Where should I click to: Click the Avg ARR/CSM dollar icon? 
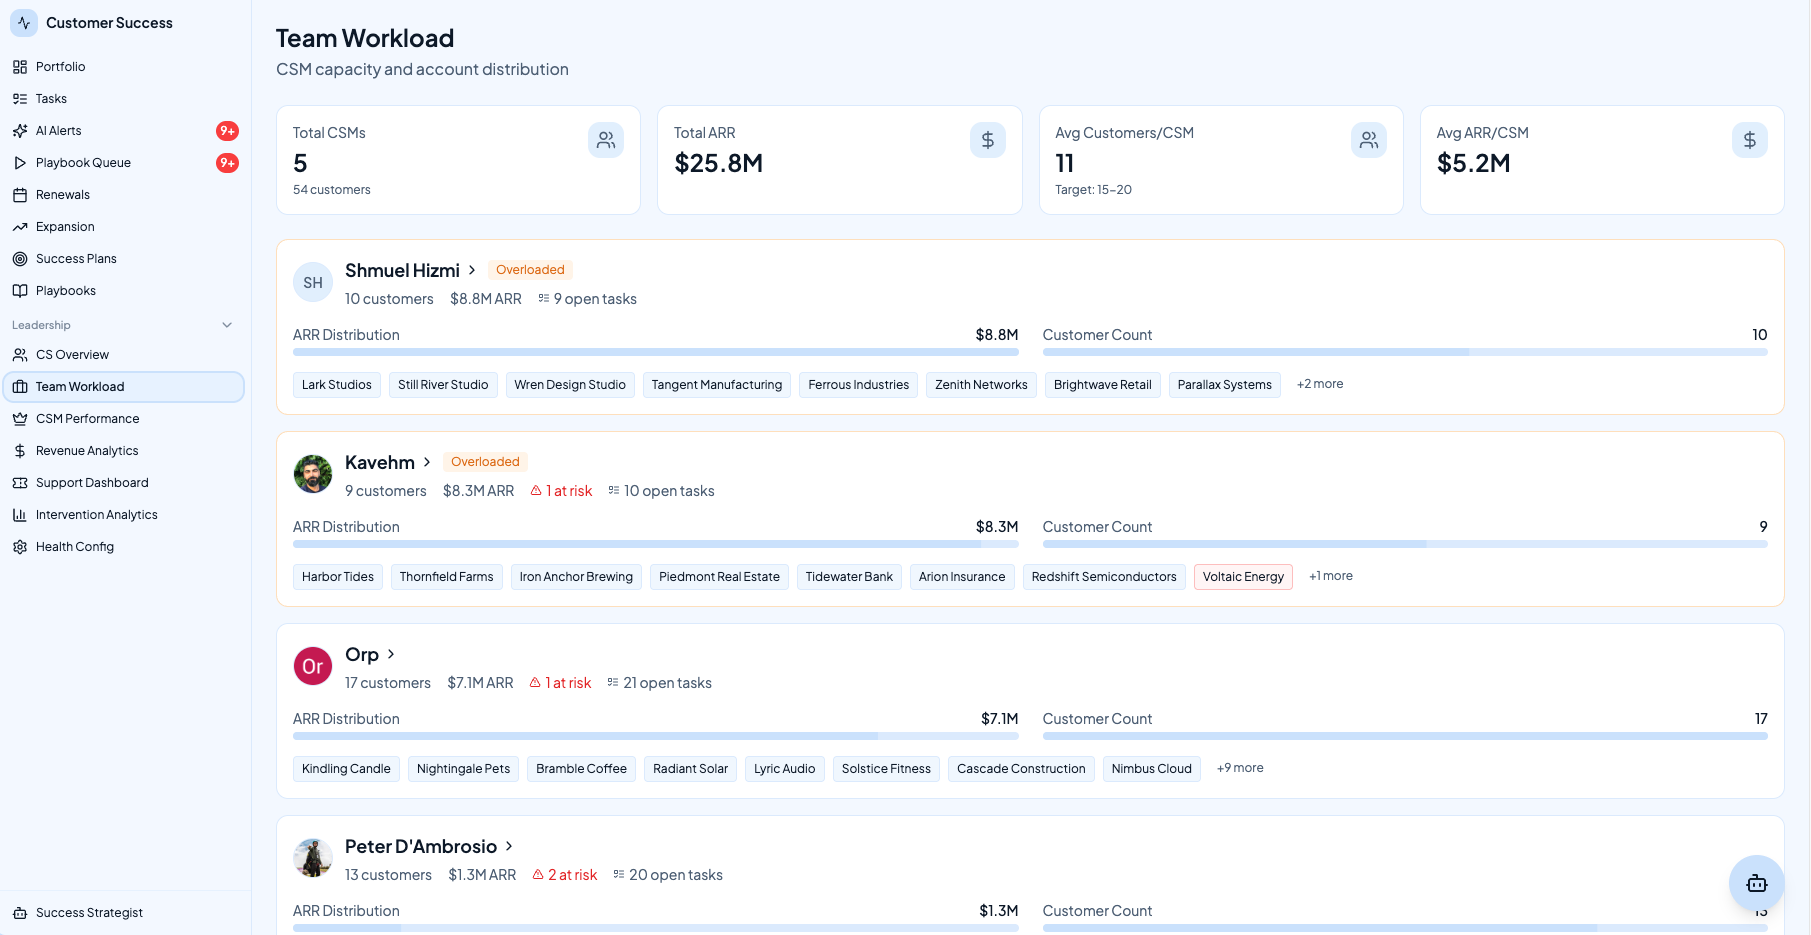(x=1750, y=140)
